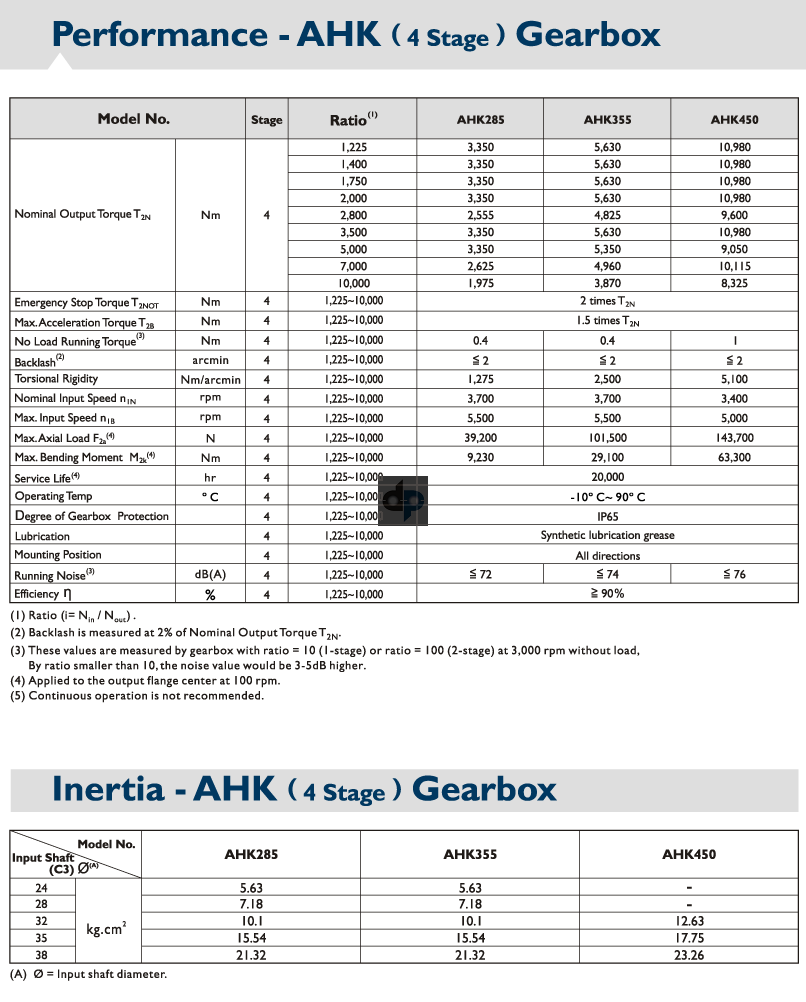Click the IP65 protection value cell

click(605, 516)
